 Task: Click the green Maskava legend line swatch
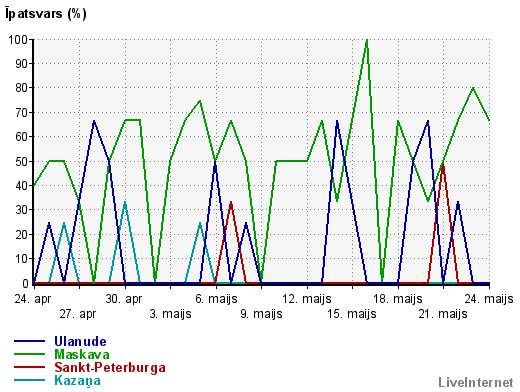click(29, 354)
